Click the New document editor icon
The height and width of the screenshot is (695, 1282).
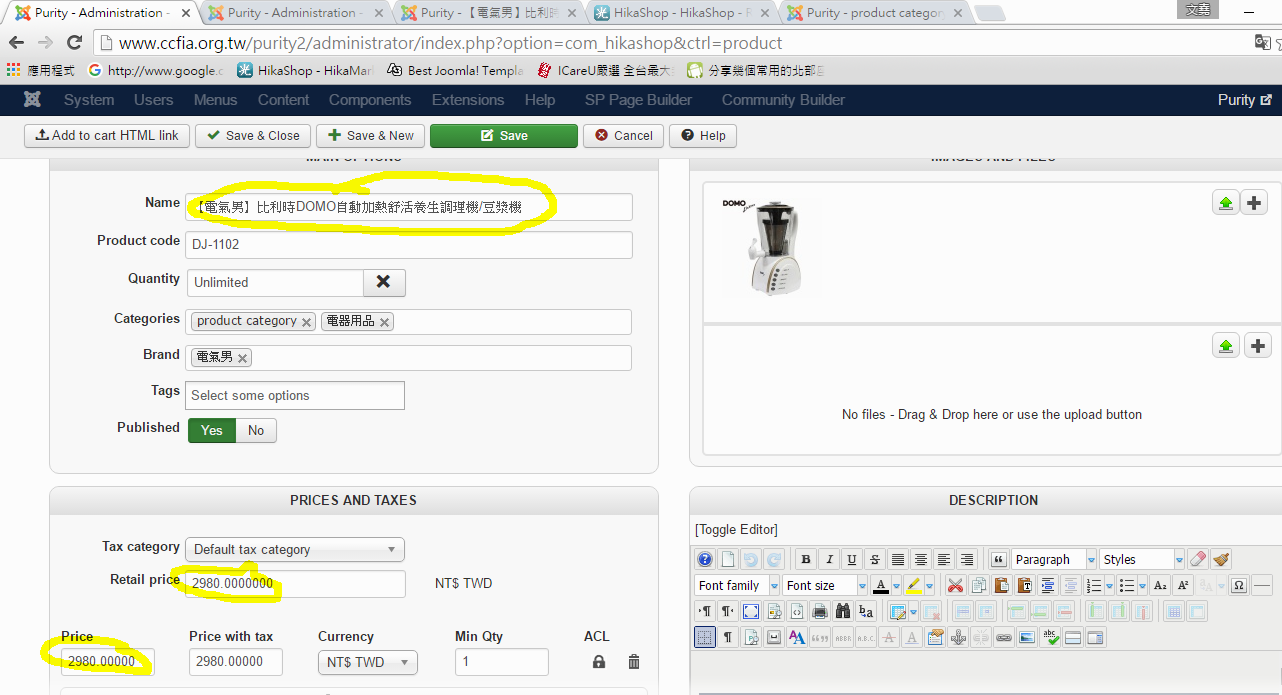point(728,559)
